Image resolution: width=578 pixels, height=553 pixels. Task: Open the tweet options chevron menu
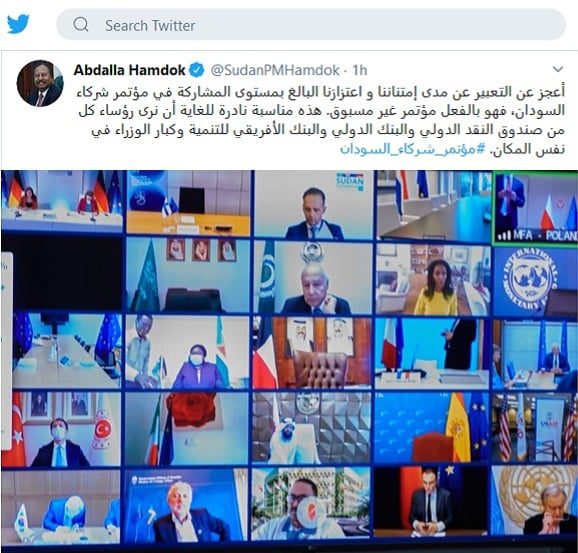pos(558,69)
